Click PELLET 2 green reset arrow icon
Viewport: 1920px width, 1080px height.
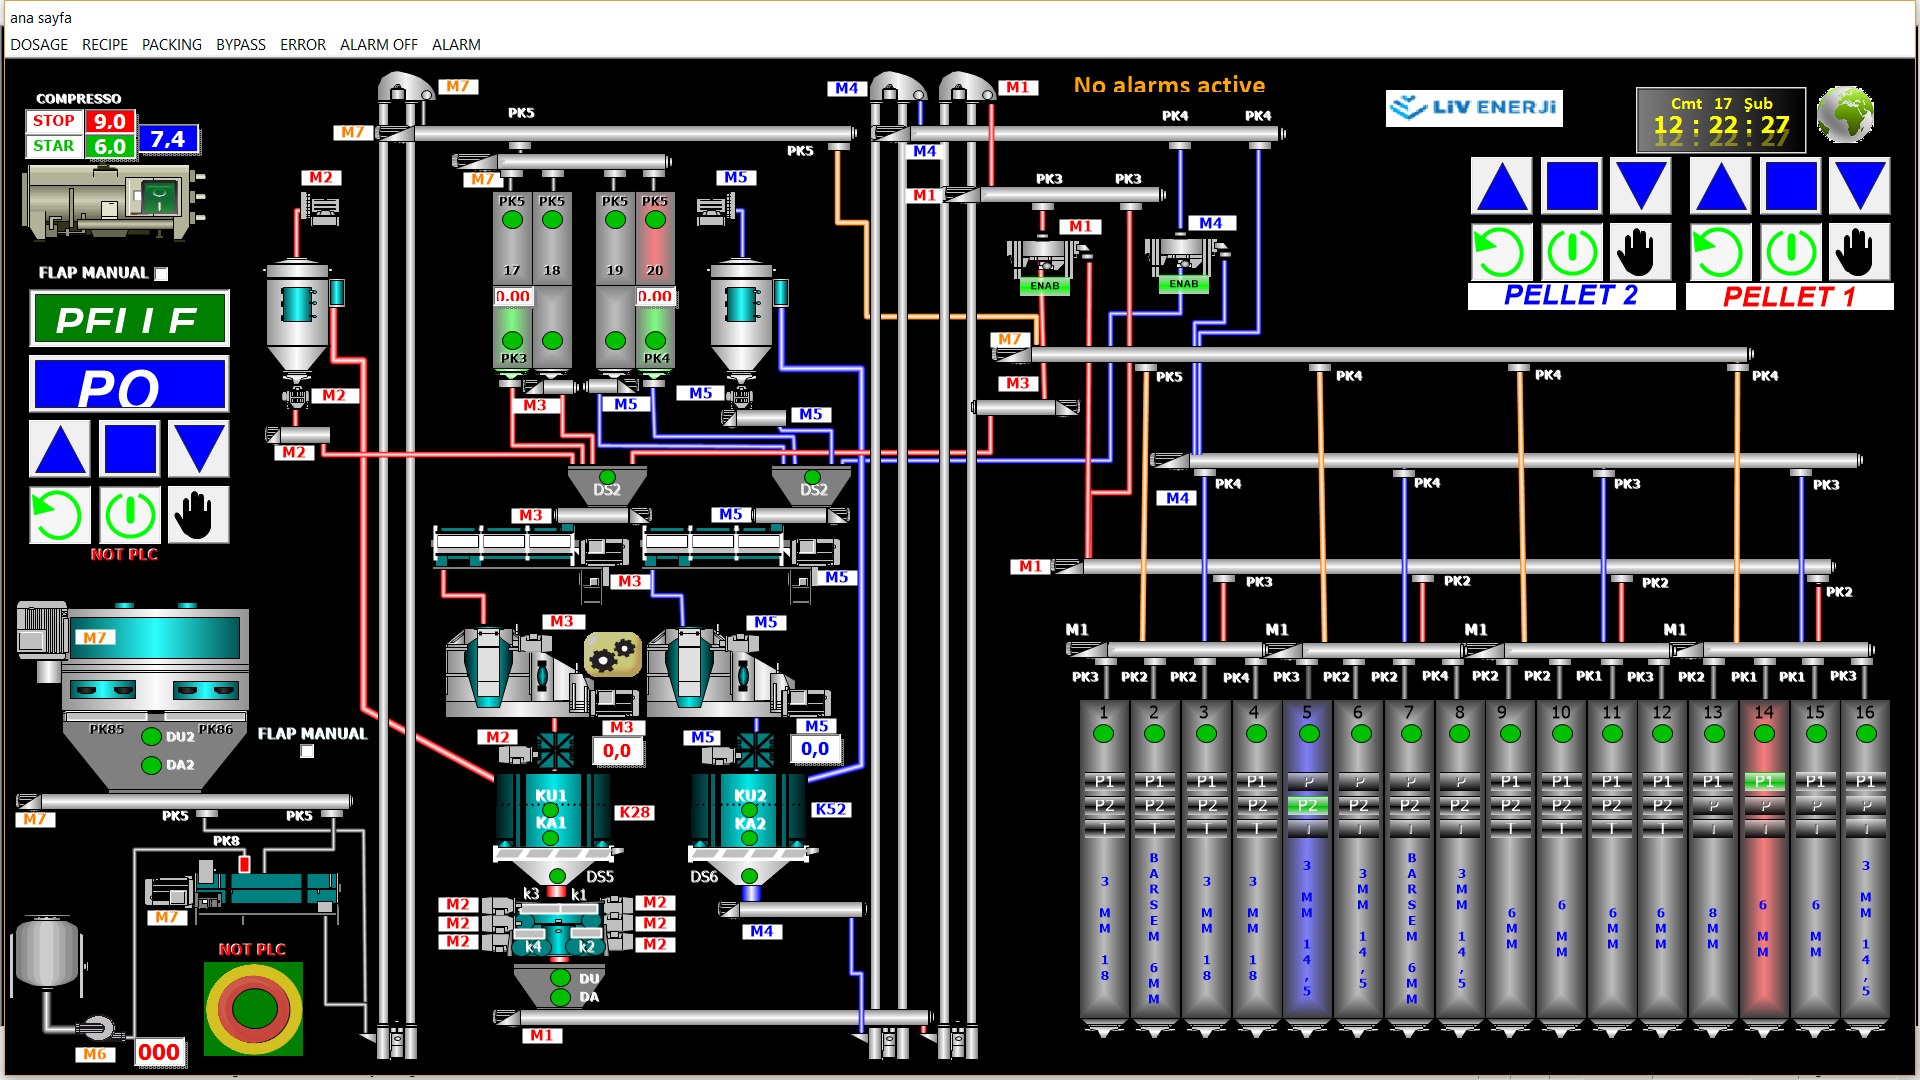(x=1501, y=251)
